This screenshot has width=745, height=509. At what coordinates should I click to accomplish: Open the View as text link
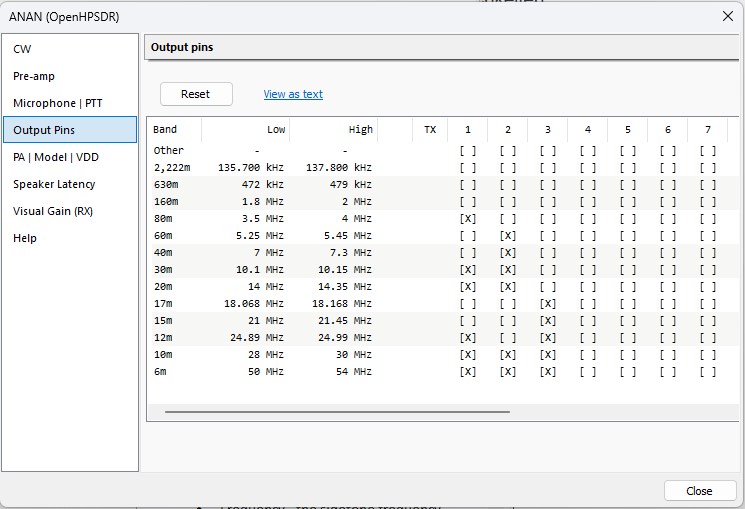click(293, 94)
